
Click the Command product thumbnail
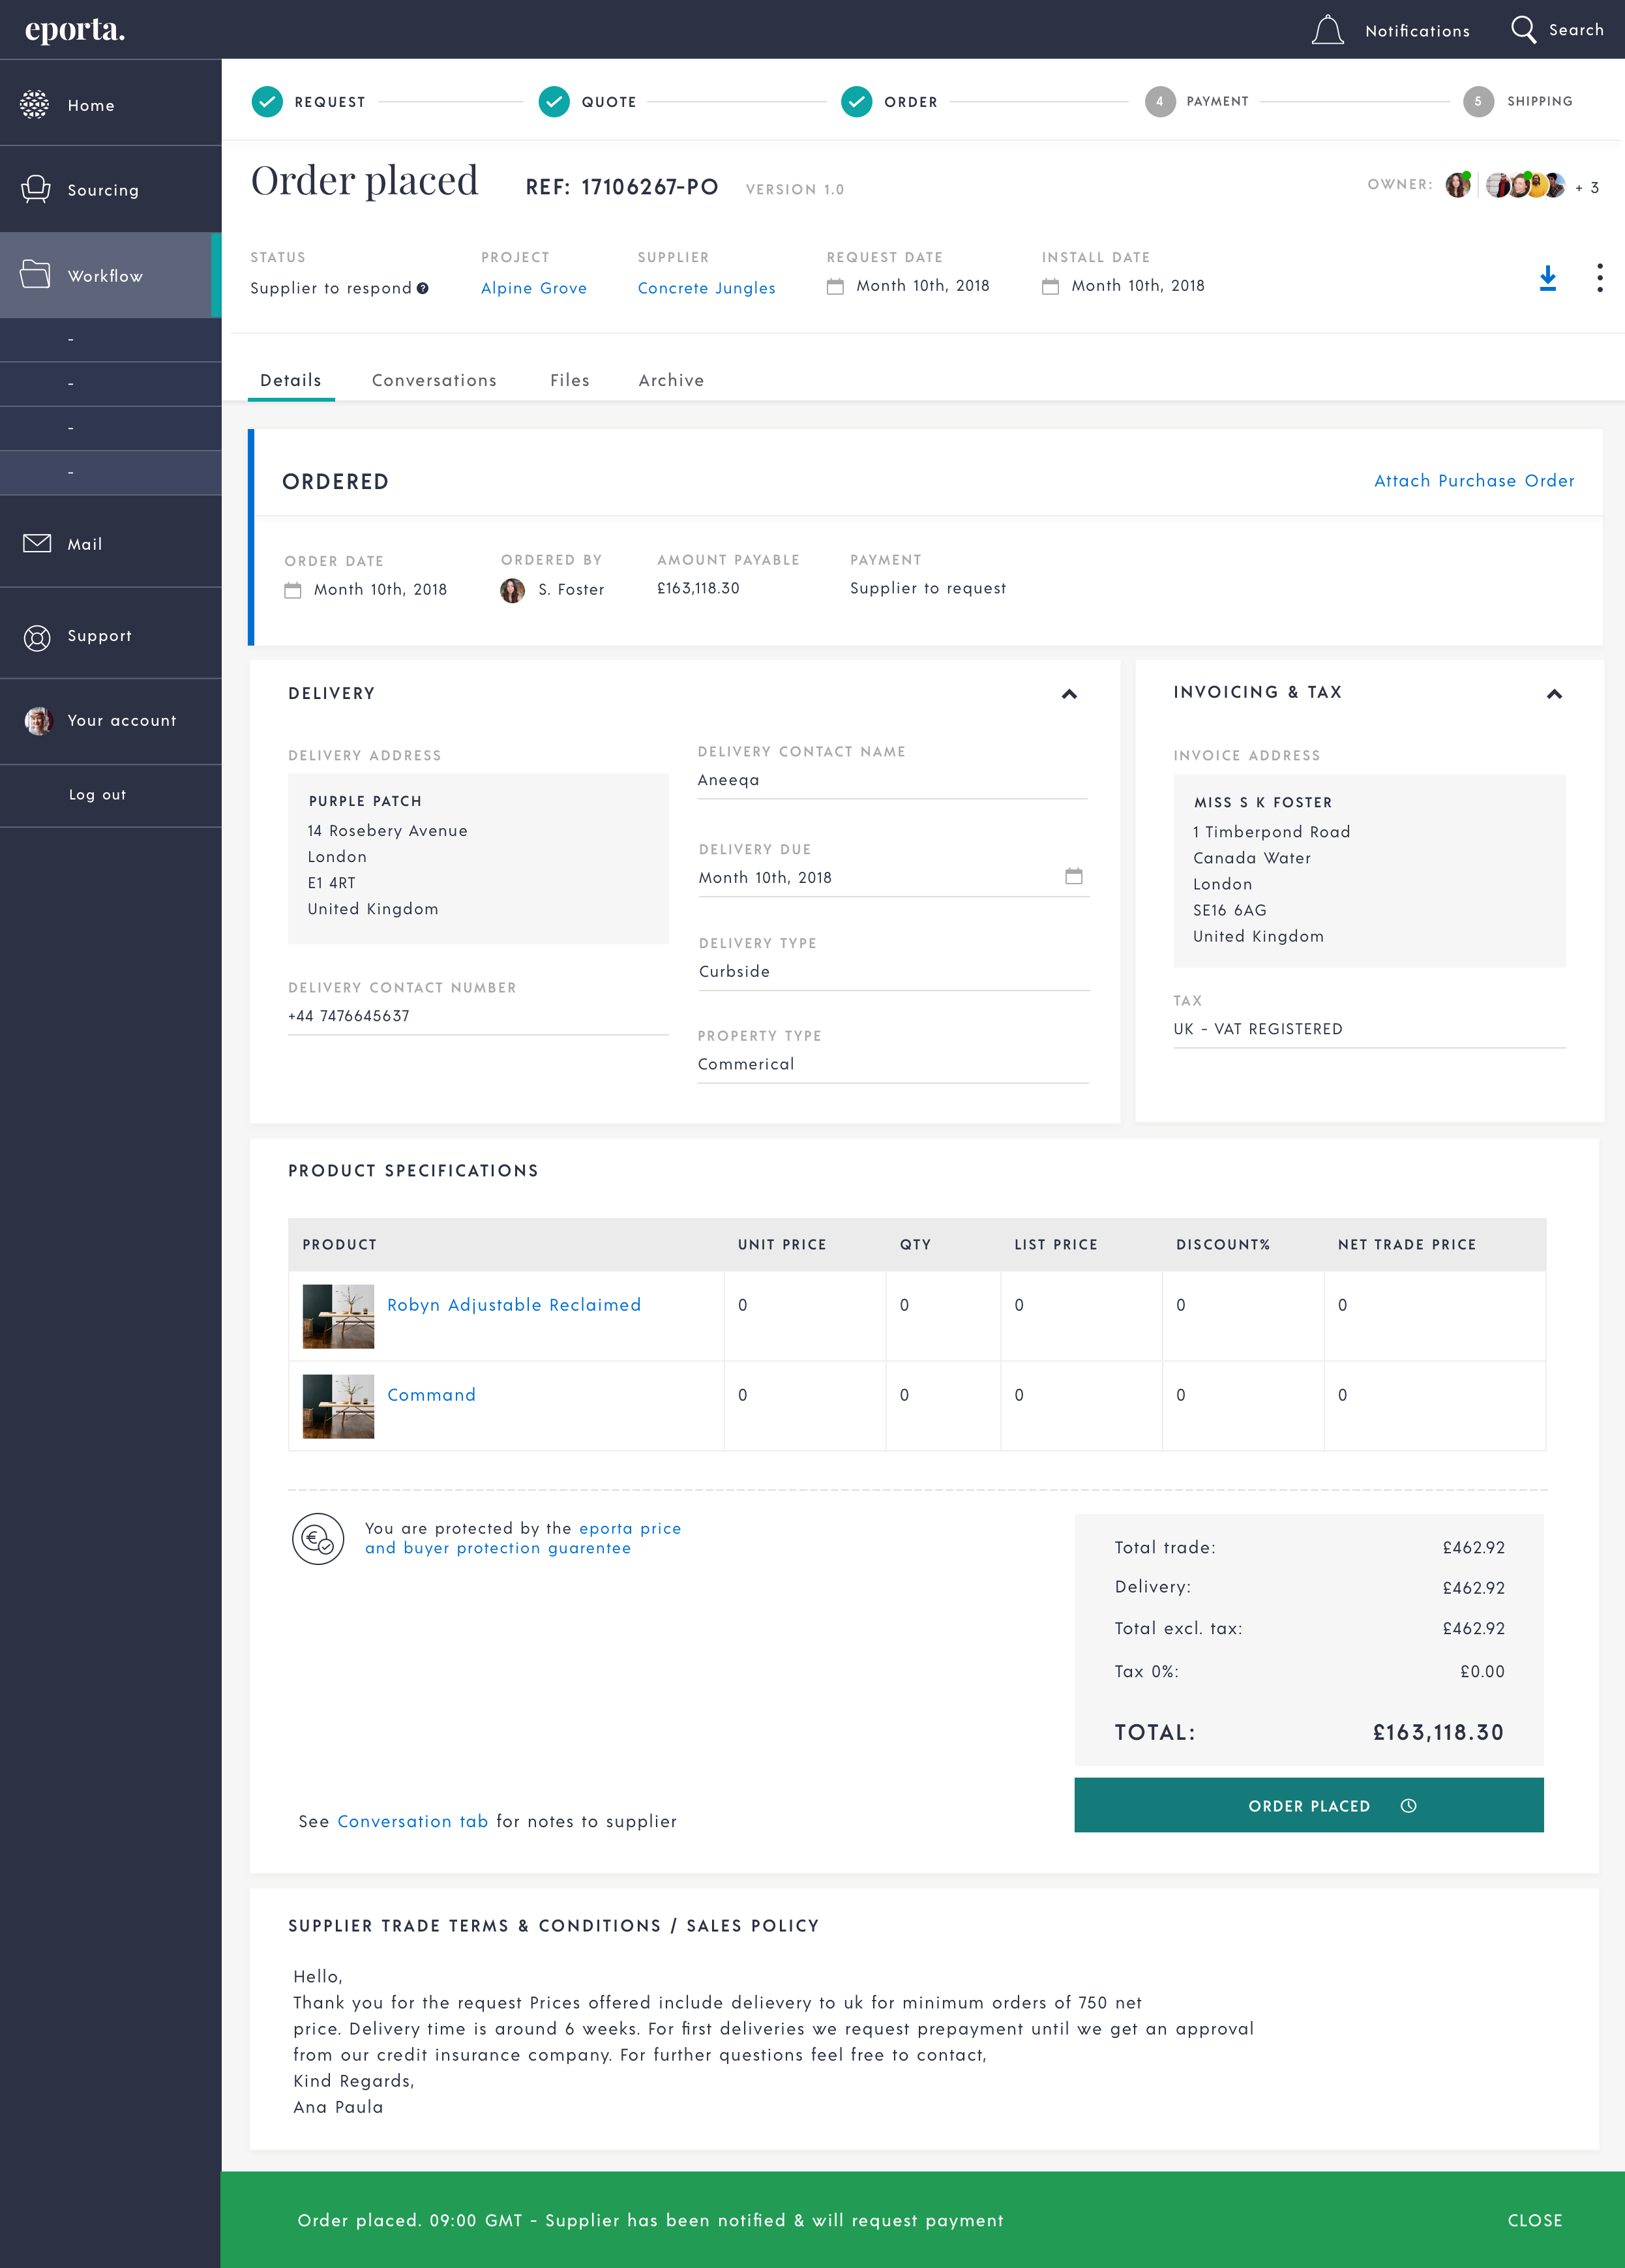[338, 1406]
